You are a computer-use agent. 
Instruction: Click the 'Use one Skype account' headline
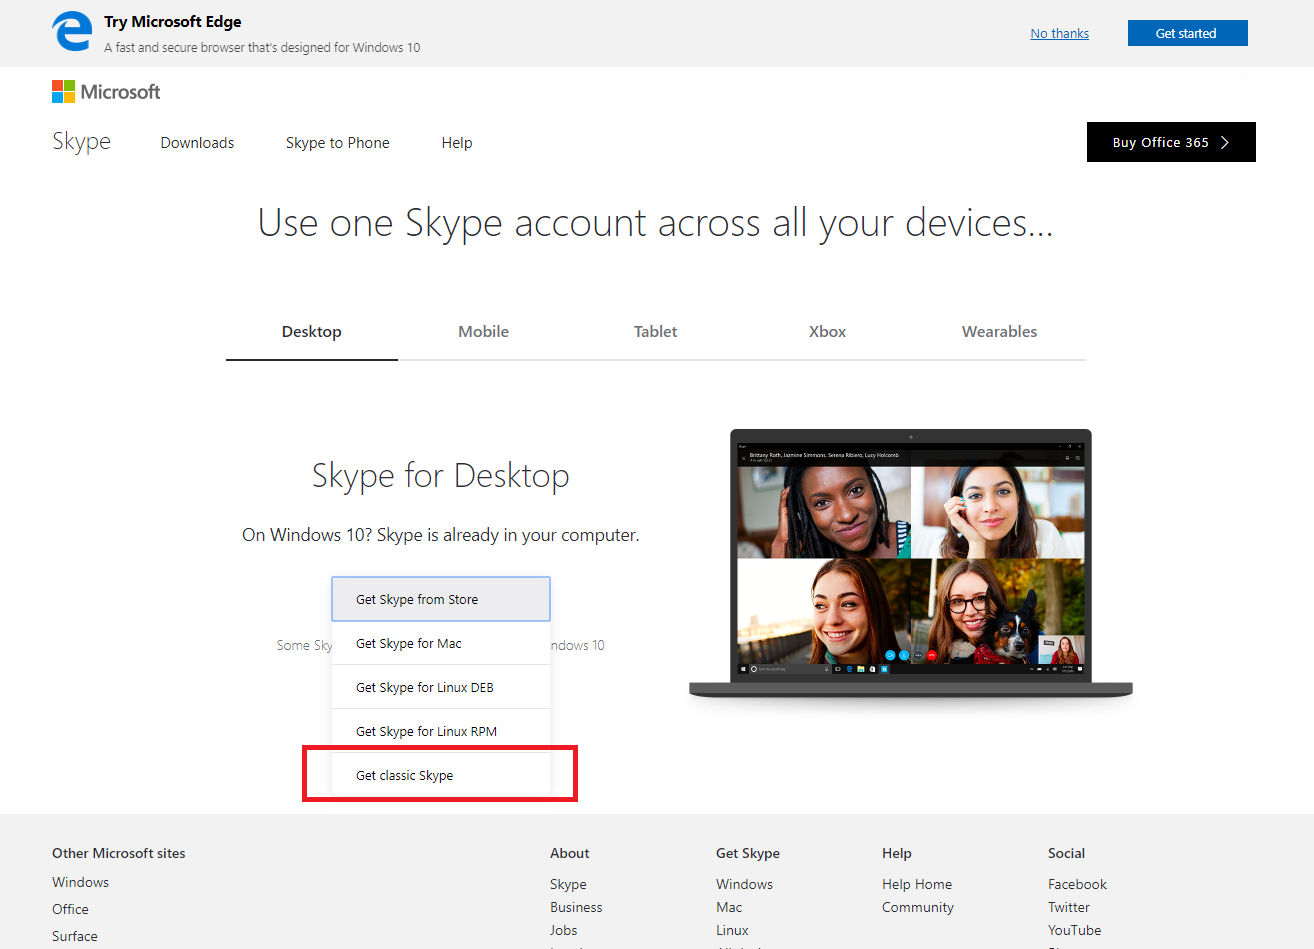(656, 223)
